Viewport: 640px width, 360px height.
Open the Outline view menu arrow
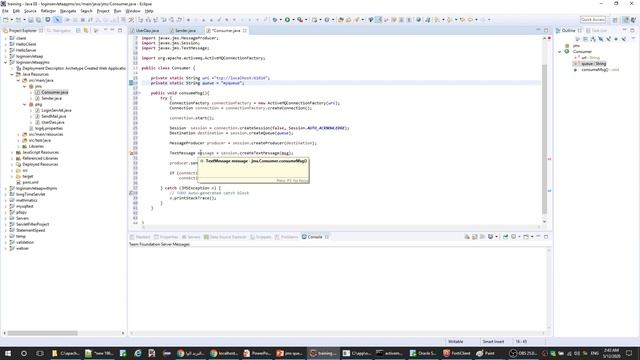pos(633,39)
